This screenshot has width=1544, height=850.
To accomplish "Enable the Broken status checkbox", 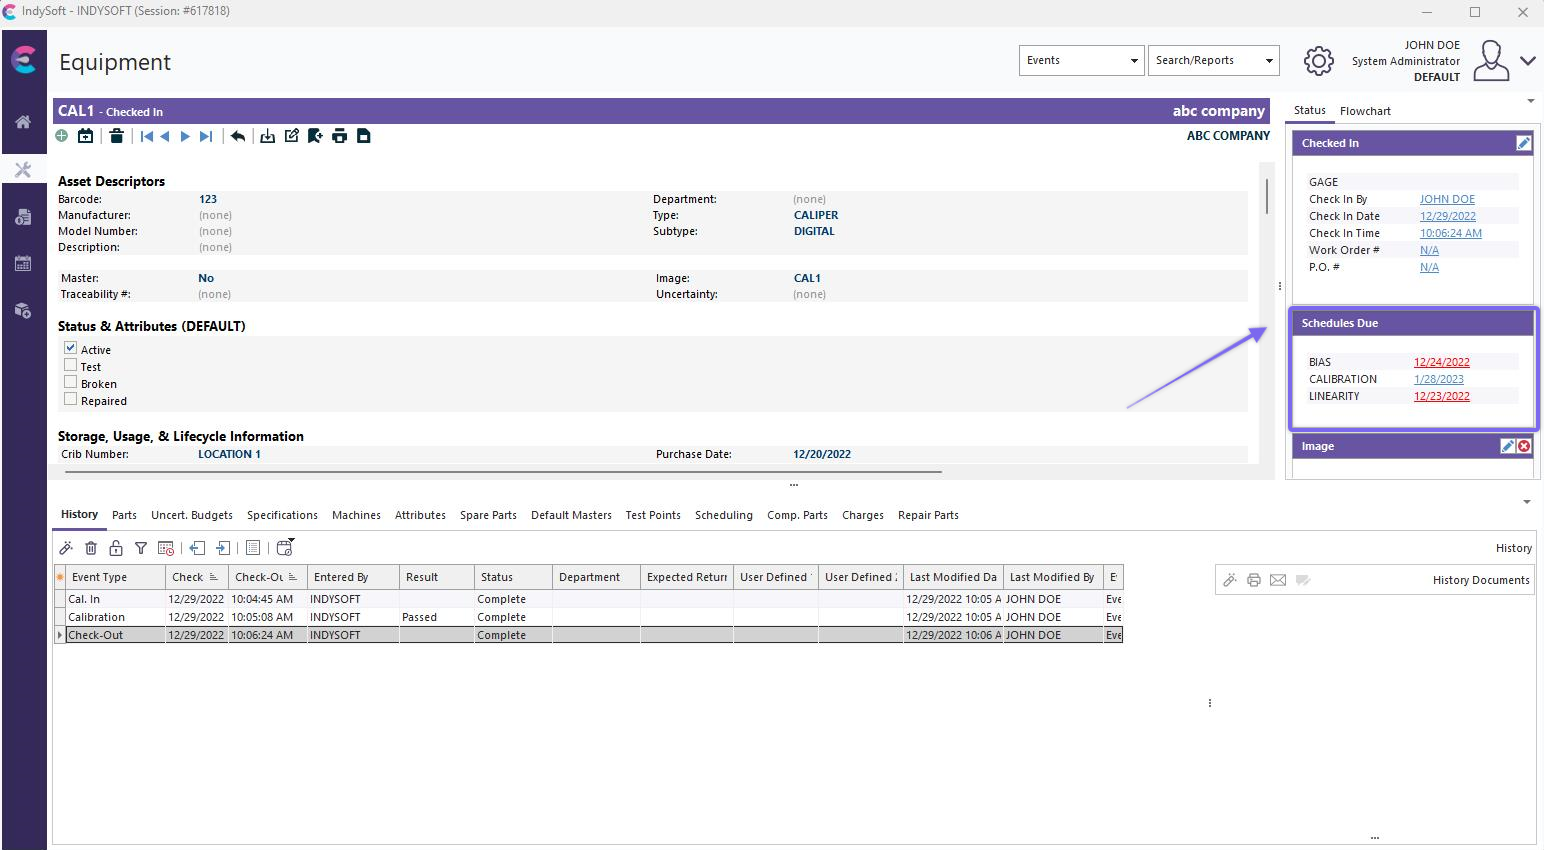I will (71, 382).
